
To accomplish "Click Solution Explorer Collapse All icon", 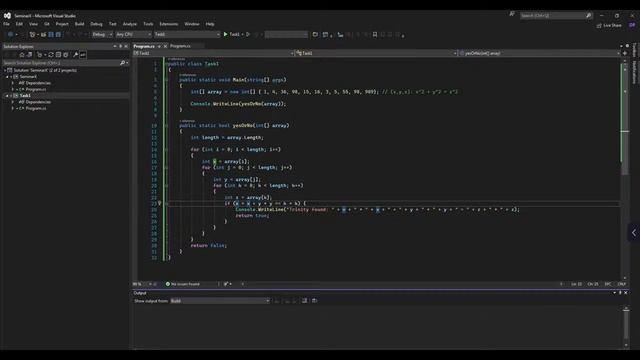I will tap(58, 55).
